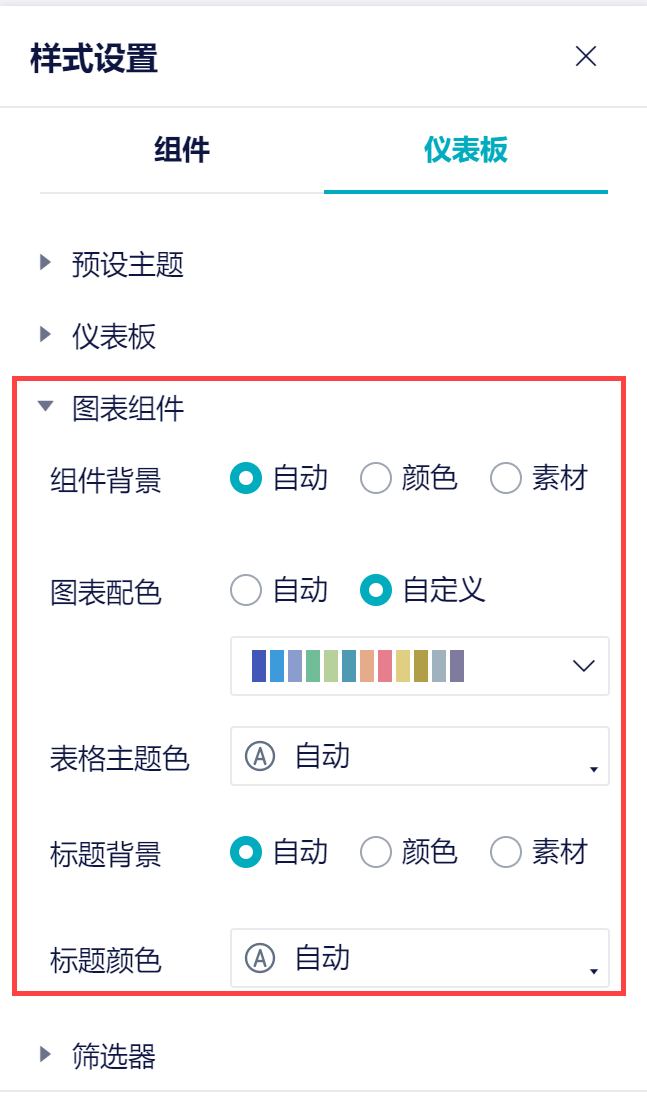Open the chart color palette dropdown chevron
647x1107 pixels.
(584, 666)
